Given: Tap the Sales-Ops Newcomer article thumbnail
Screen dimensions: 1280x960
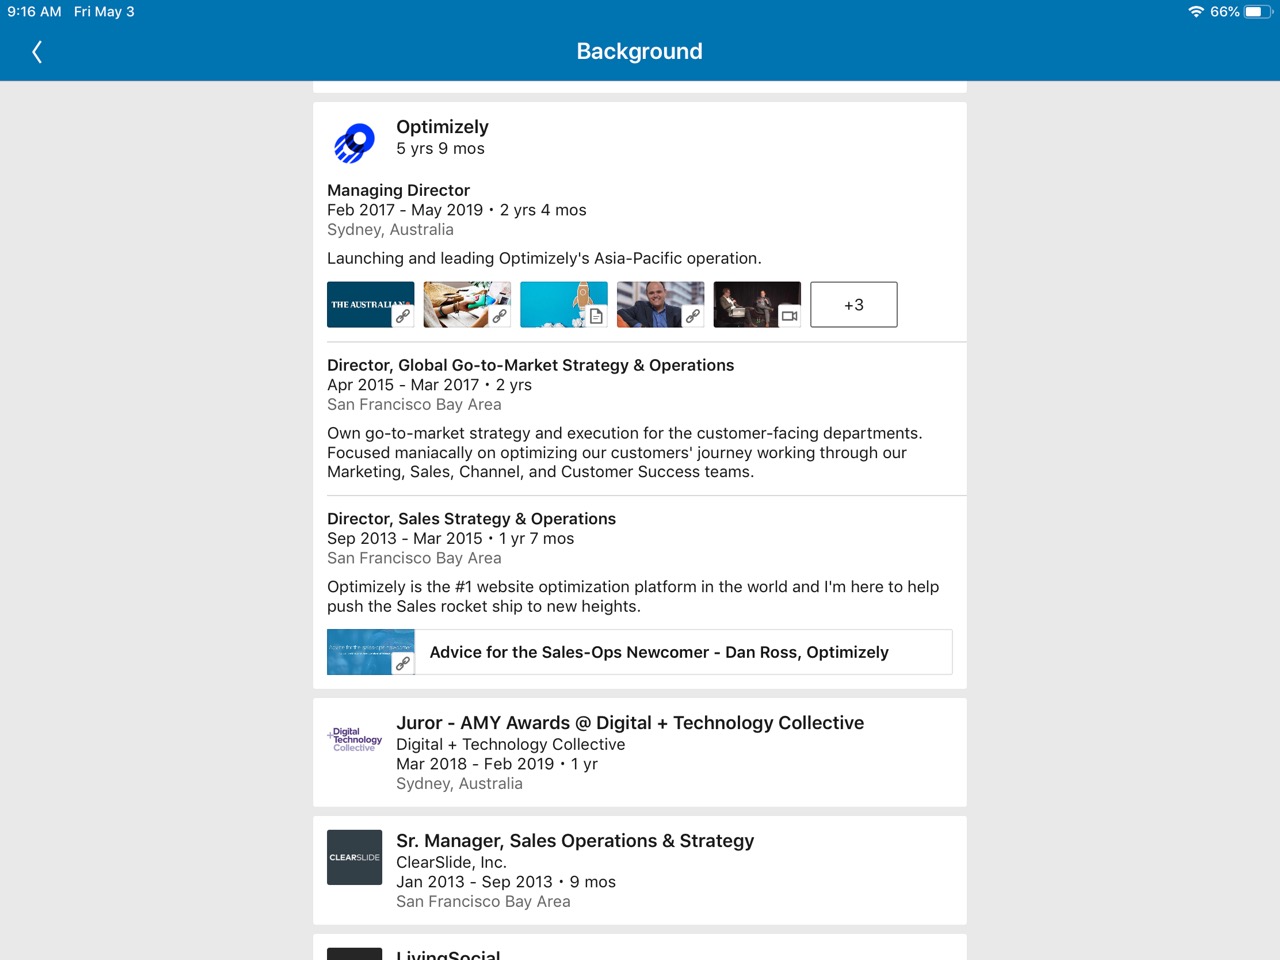Looking at the screenshot, I should click(x=371, y=652).
